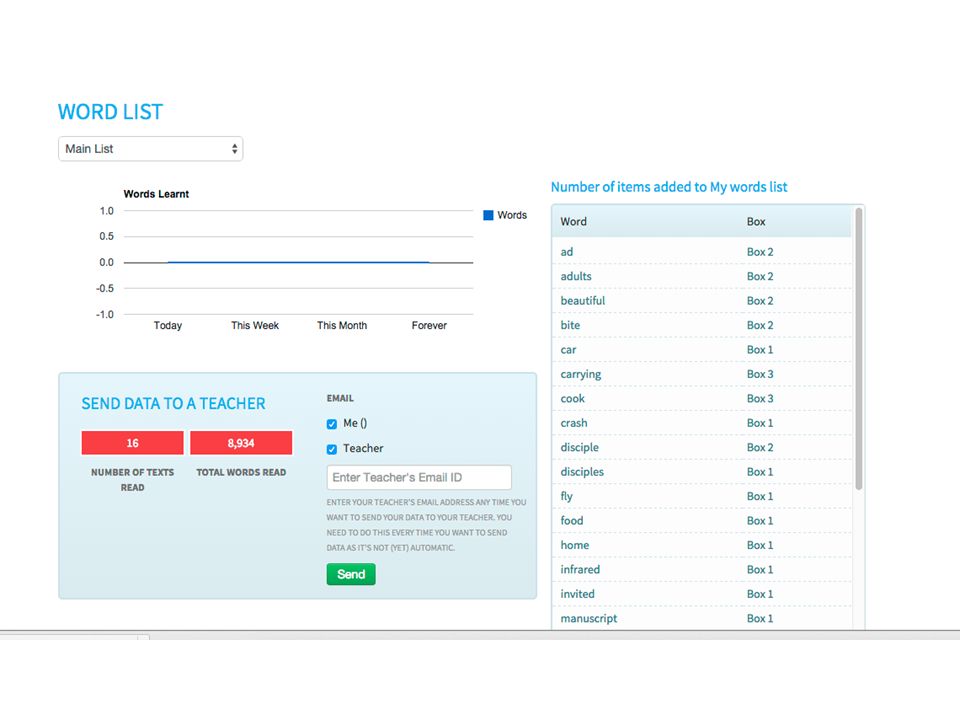Click Box 2 value in ad row
This screenshot has height=720, width=960.
click(760, 252)
